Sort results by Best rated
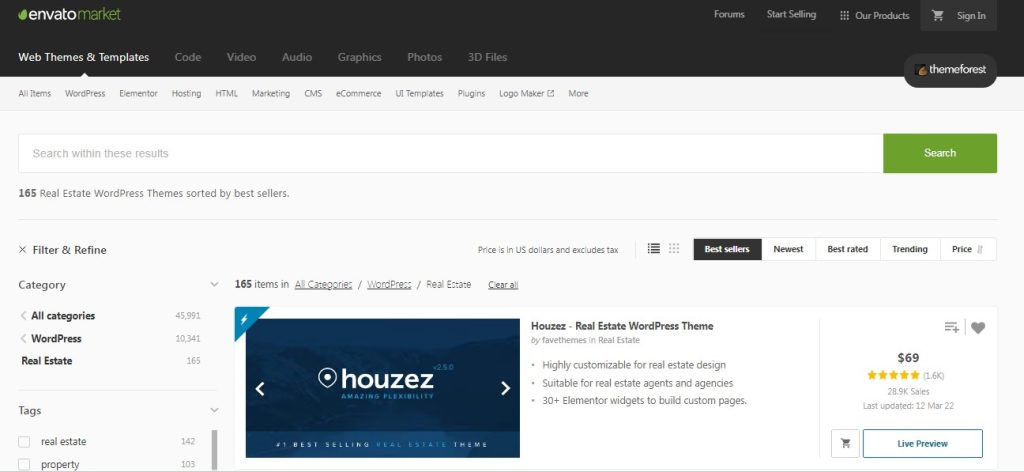The image size is (1024, 472). click(x=848, y=249)
